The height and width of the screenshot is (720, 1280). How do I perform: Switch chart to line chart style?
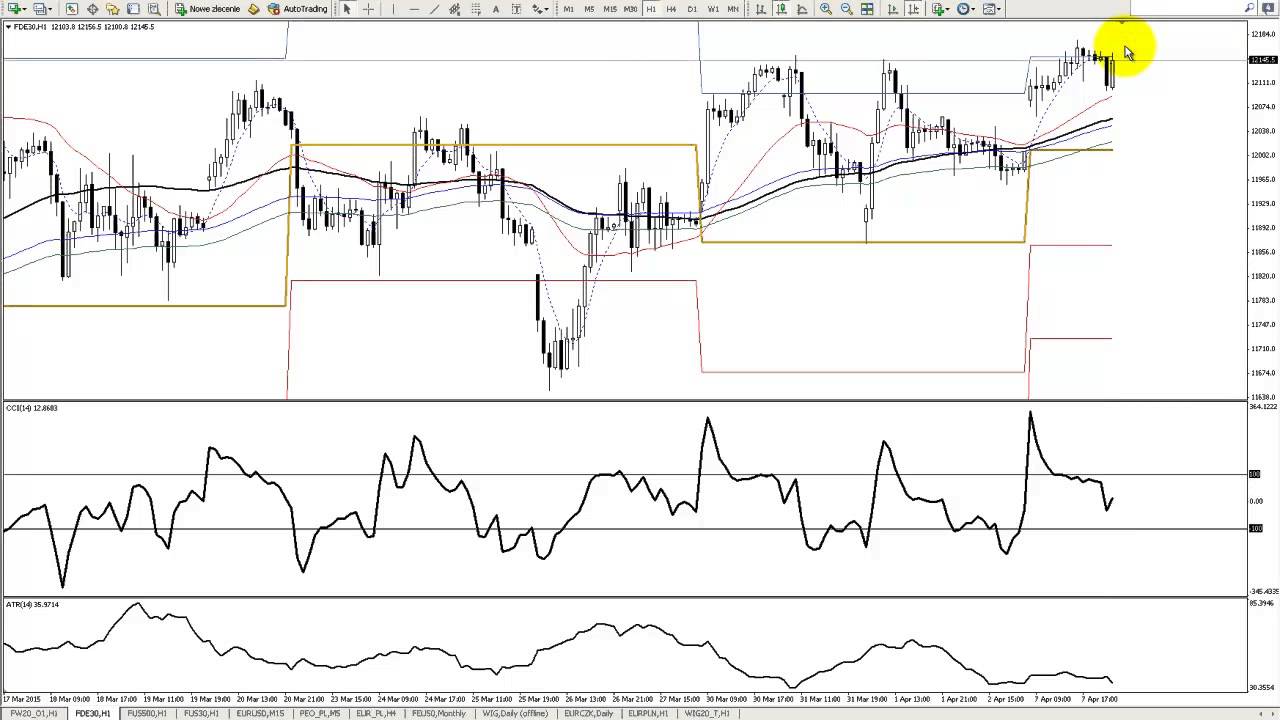802,9
